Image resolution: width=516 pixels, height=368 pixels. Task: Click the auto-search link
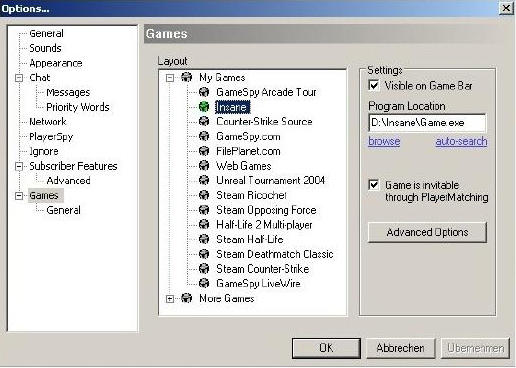(x=461, y=141)
